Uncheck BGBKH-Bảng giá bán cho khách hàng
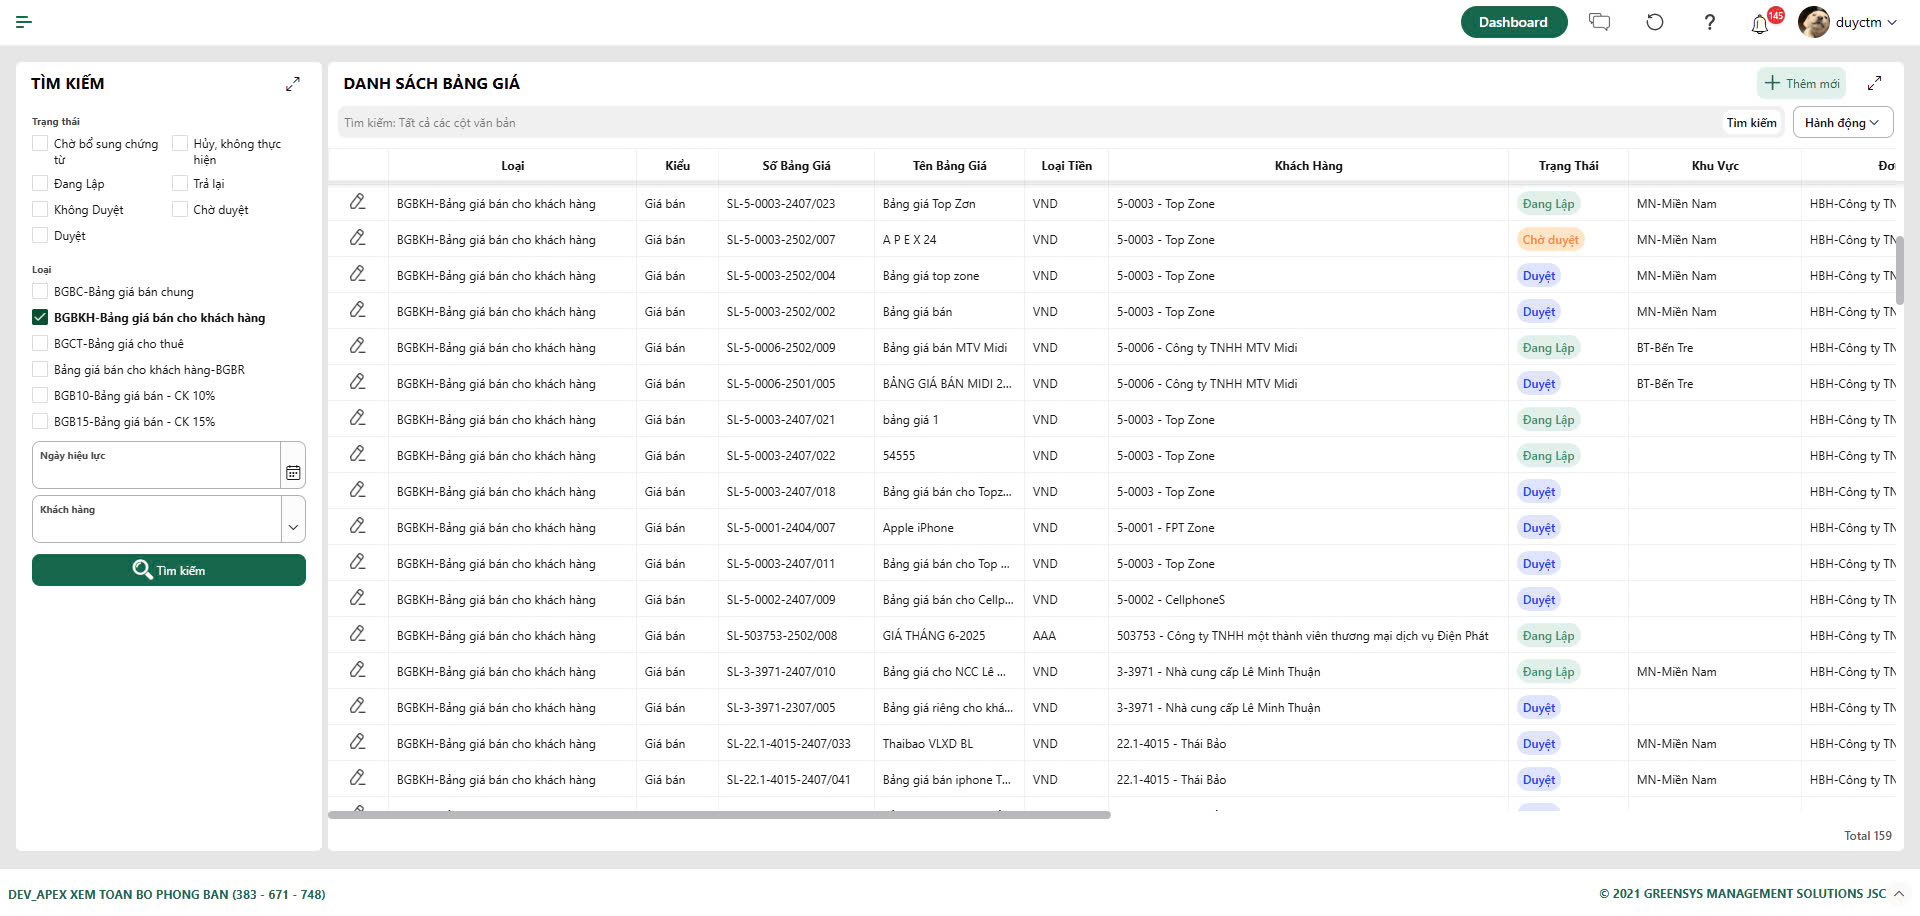Image resolution: width=1920 pixels, height=916 pixels. tap(40, 317)
